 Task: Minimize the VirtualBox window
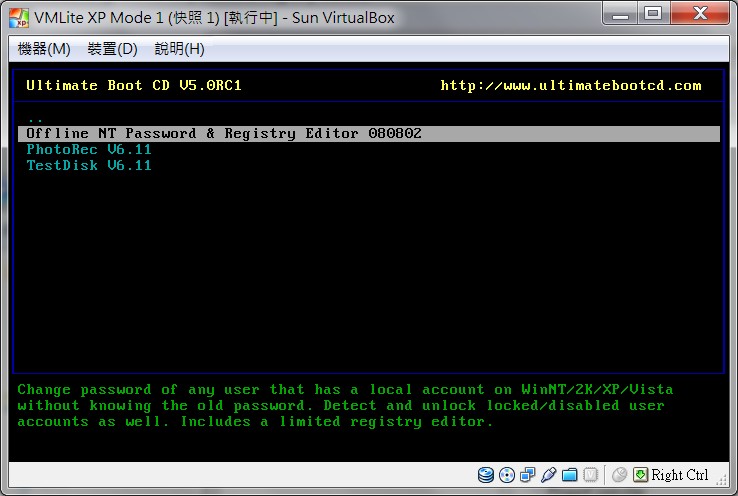click(x=620, y=14)
